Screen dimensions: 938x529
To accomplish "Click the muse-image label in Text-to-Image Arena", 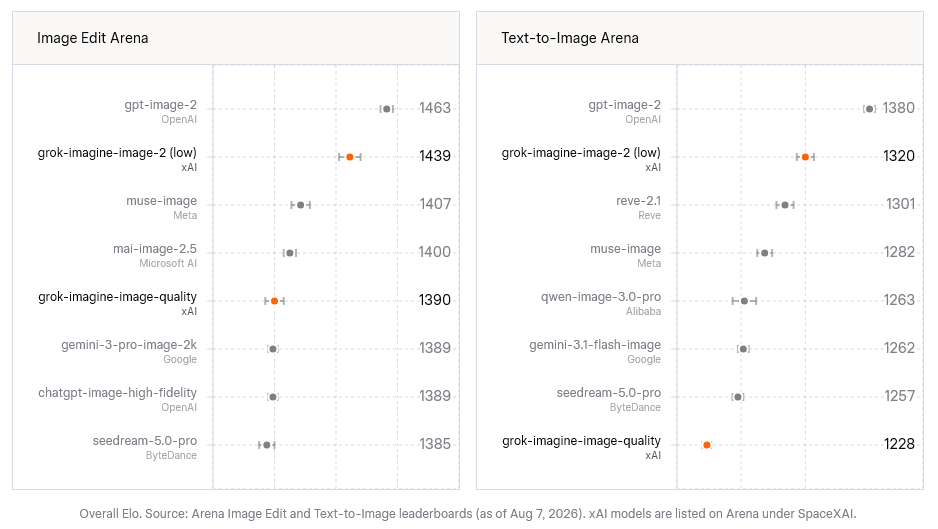I will point(626,248).
